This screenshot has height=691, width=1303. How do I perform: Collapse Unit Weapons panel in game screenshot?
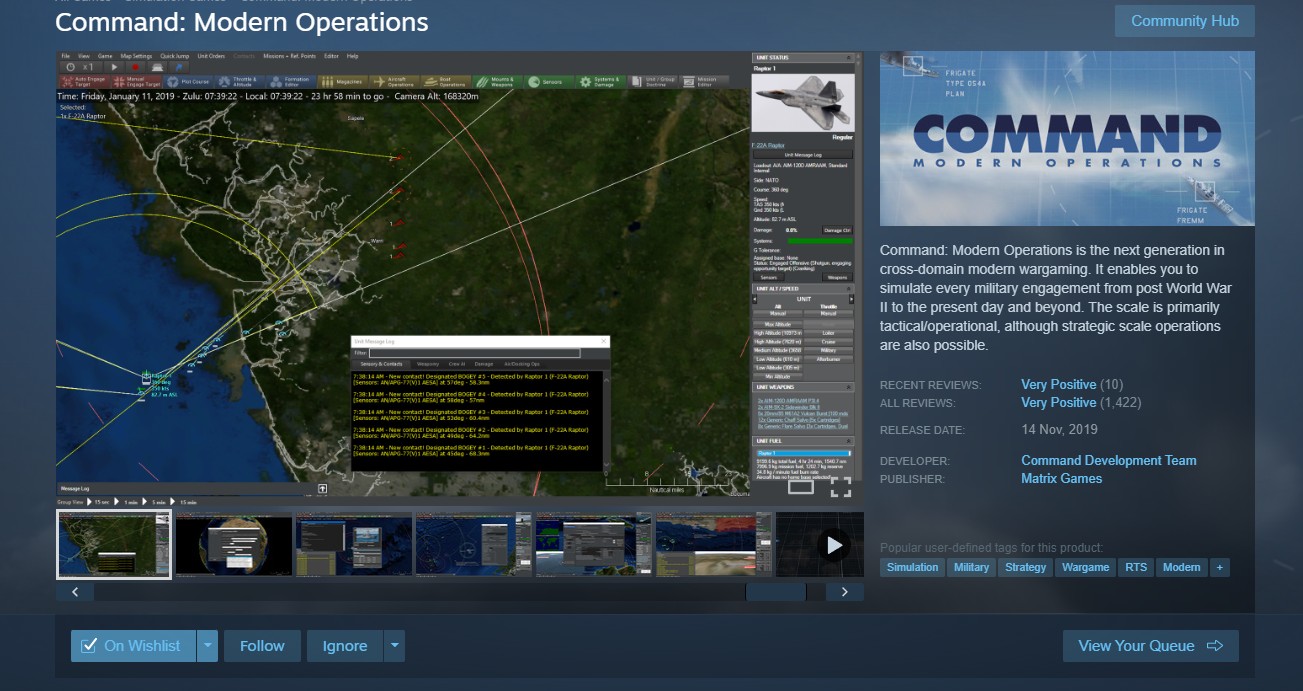[x=848, y=386]
